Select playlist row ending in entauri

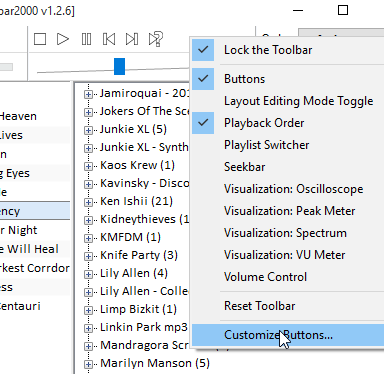tap(35, 306)
